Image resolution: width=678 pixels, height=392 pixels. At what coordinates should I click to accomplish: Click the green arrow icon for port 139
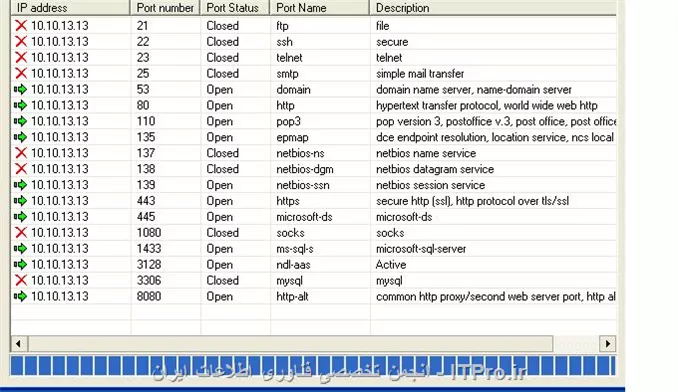(x=20, y=185)
